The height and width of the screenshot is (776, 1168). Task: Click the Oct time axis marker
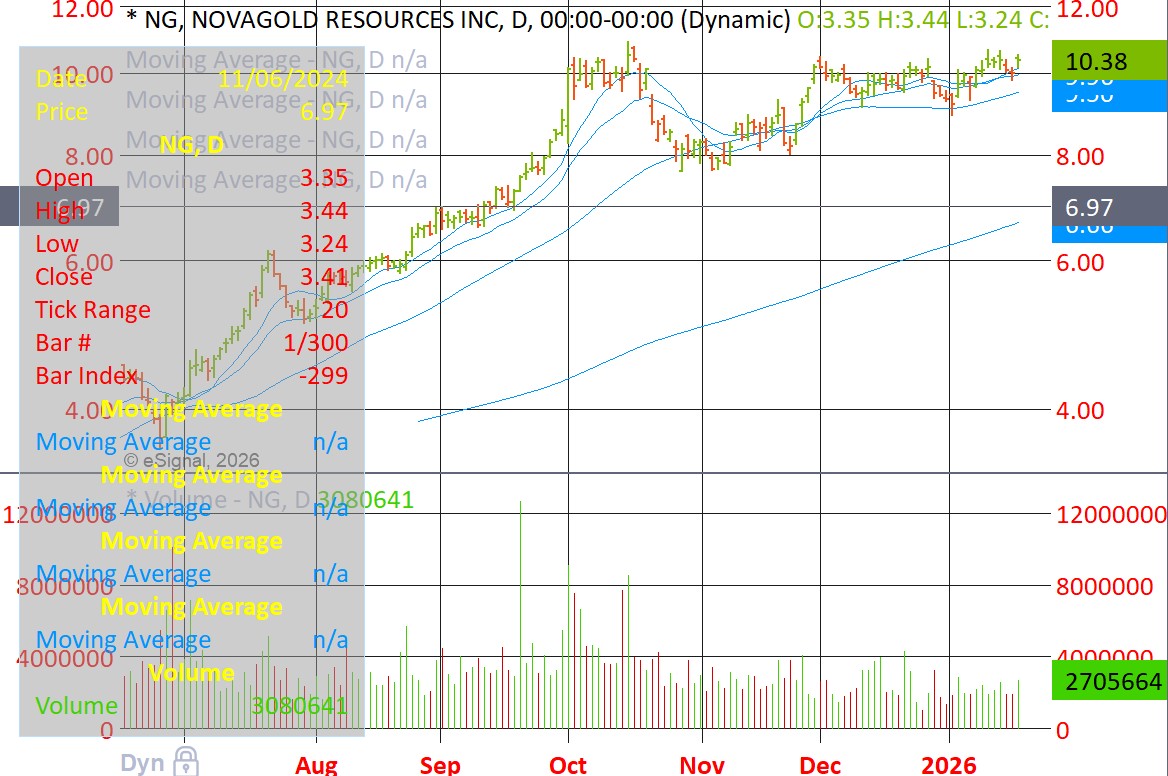[568, 765]
